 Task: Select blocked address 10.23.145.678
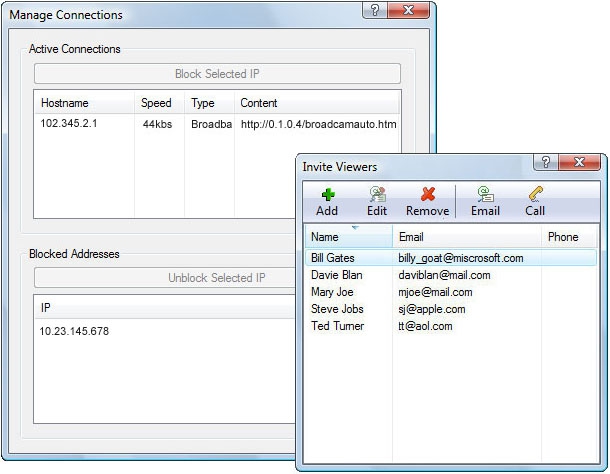(x=74, y=331)
